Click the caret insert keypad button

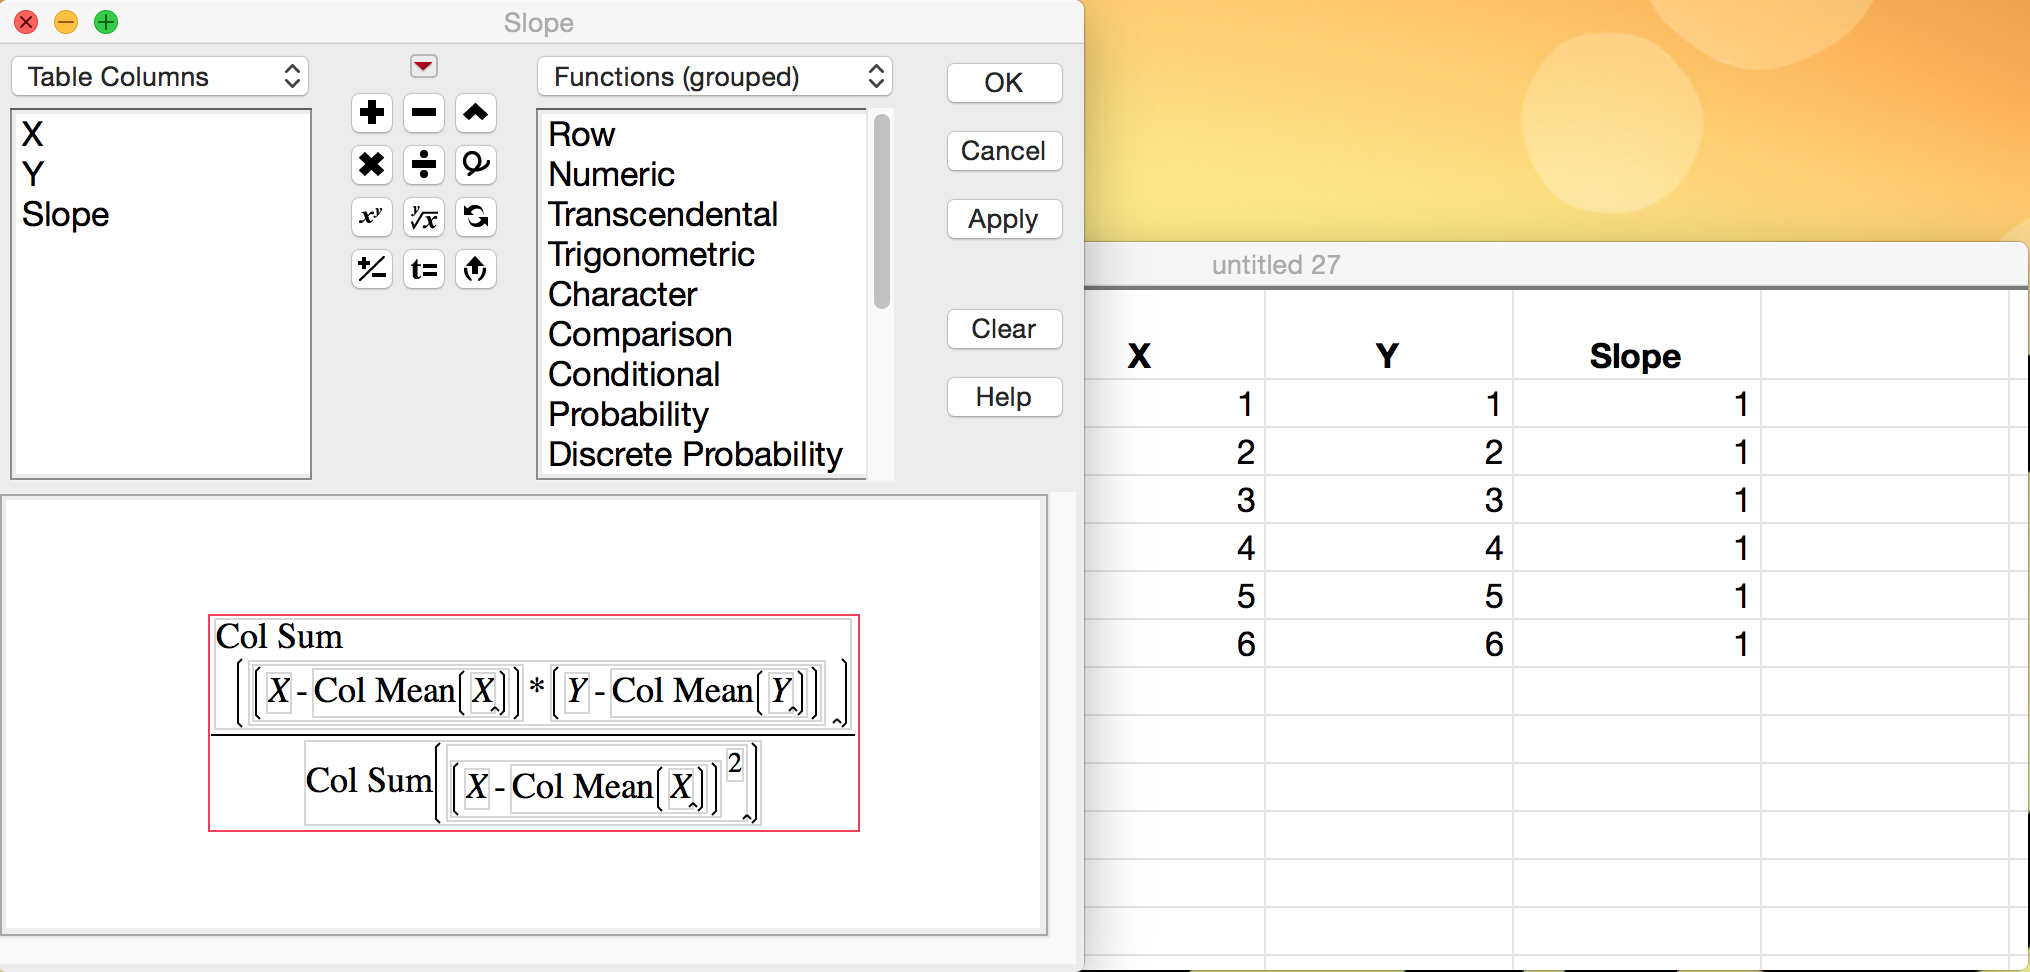(x=476, y=113)
